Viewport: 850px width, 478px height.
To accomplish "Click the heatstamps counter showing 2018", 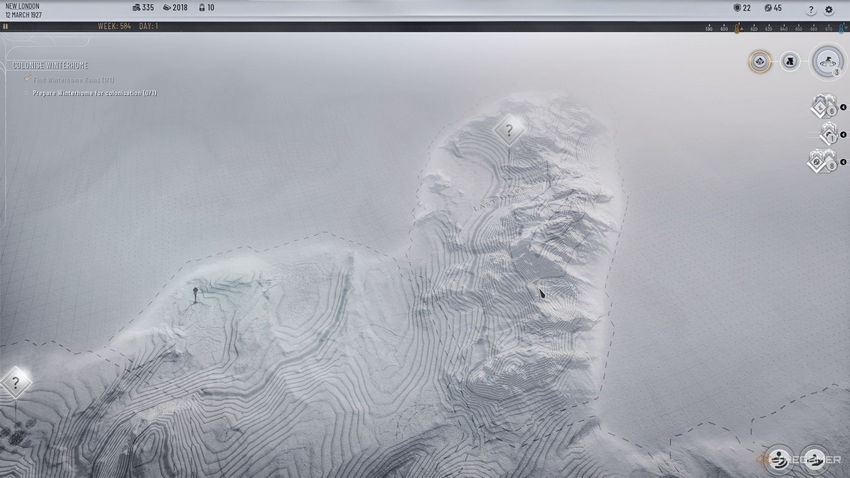I will point(175,8).
